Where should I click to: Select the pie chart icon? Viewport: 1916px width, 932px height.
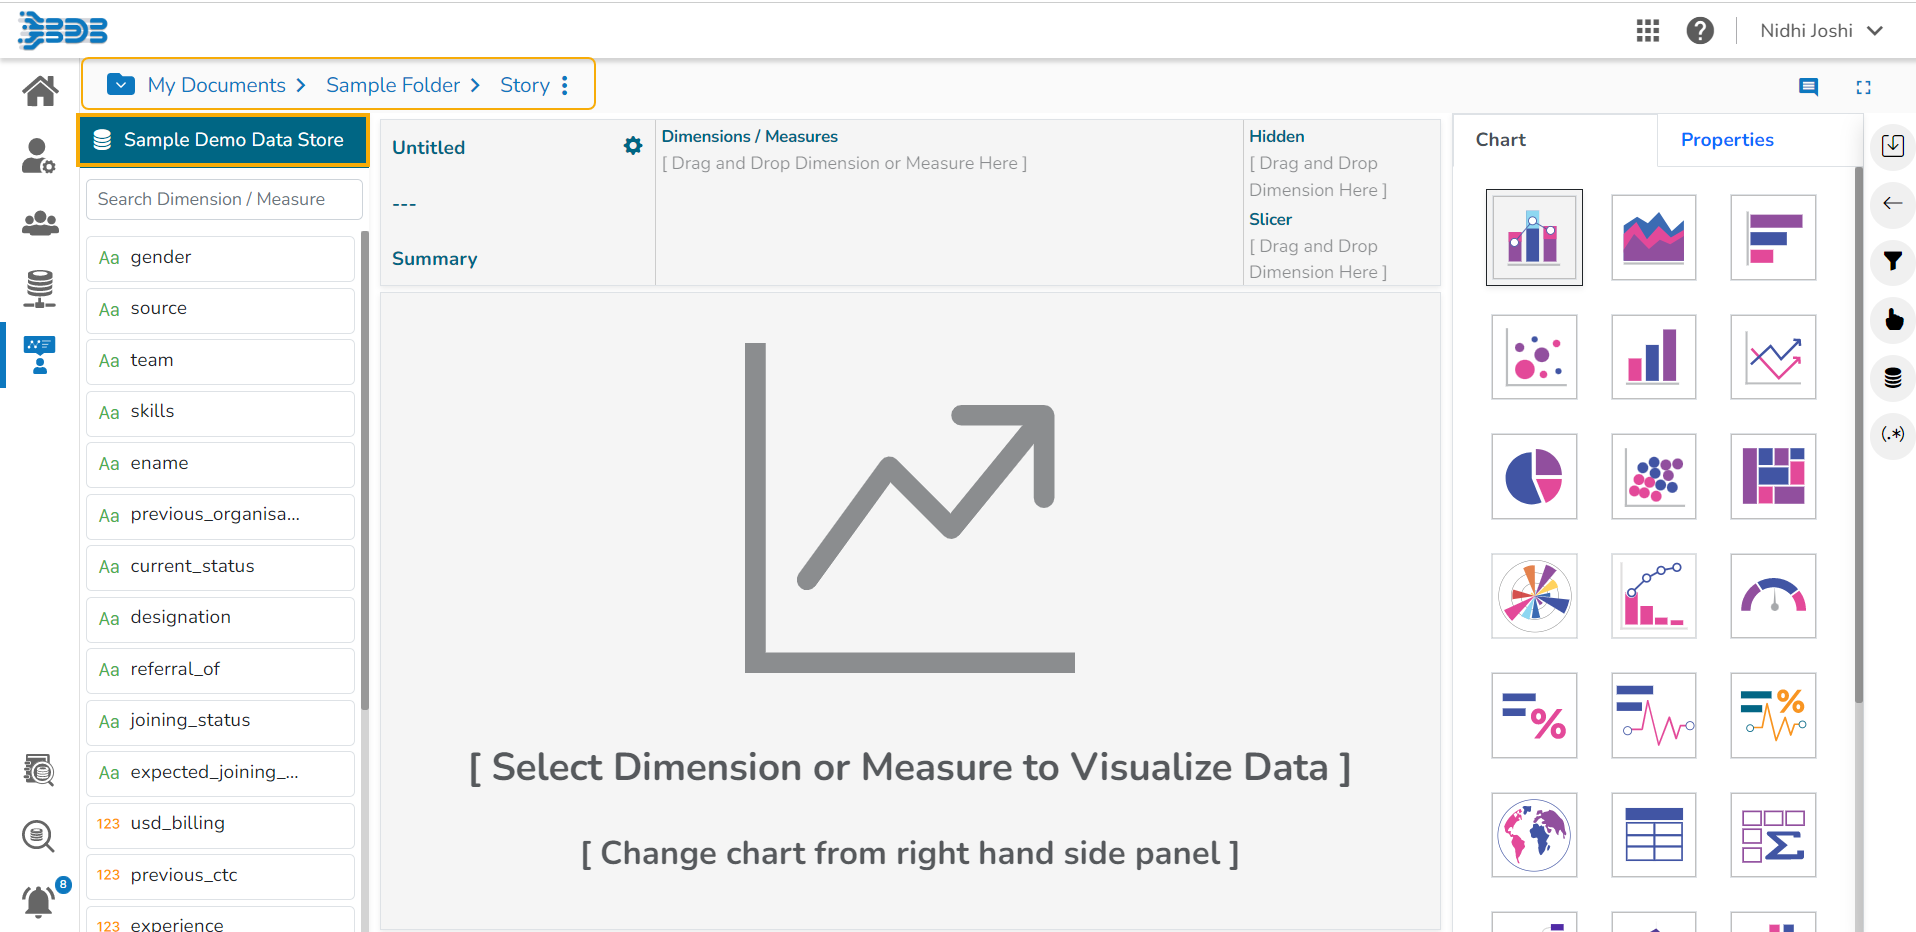click(1534, 477)
